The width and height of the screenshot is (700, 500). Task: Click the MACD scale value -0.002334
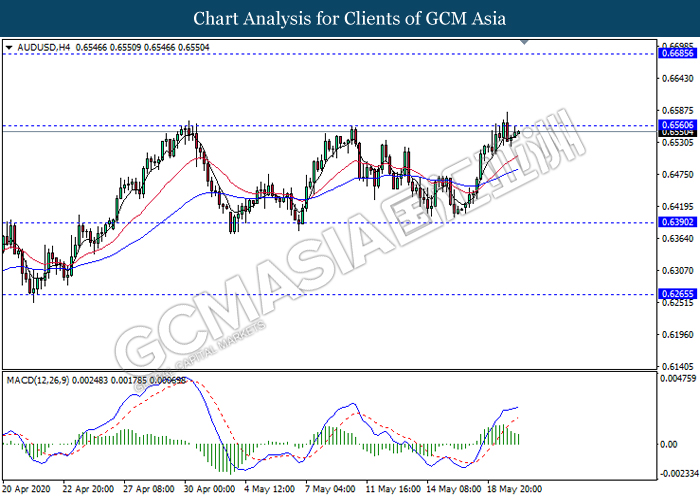click(679, 473)
